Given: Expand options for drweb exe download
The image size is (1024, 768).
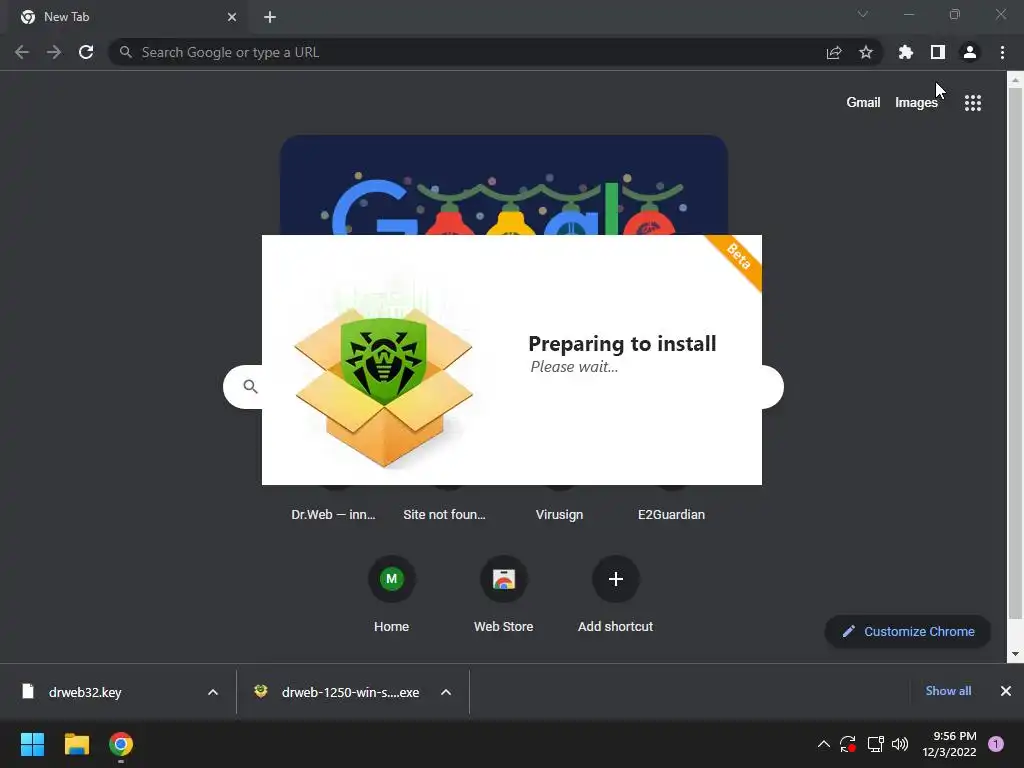Looking at the screenshot, I should pos(446,692).
